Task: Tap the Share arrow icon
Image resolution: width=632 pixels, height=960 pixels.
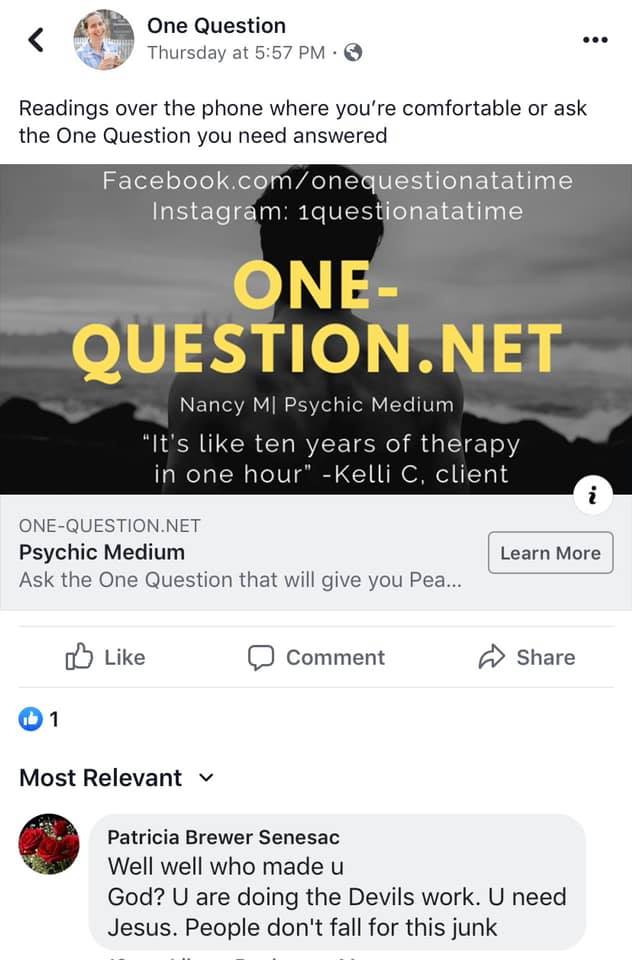Action: click(x=491, y=657)
